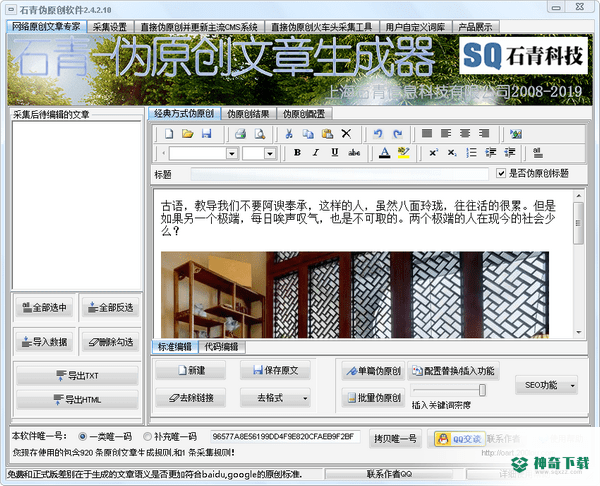600x486 pixels.
Task: Click the 全部反选 button
Action: click(x=111, y=308)
